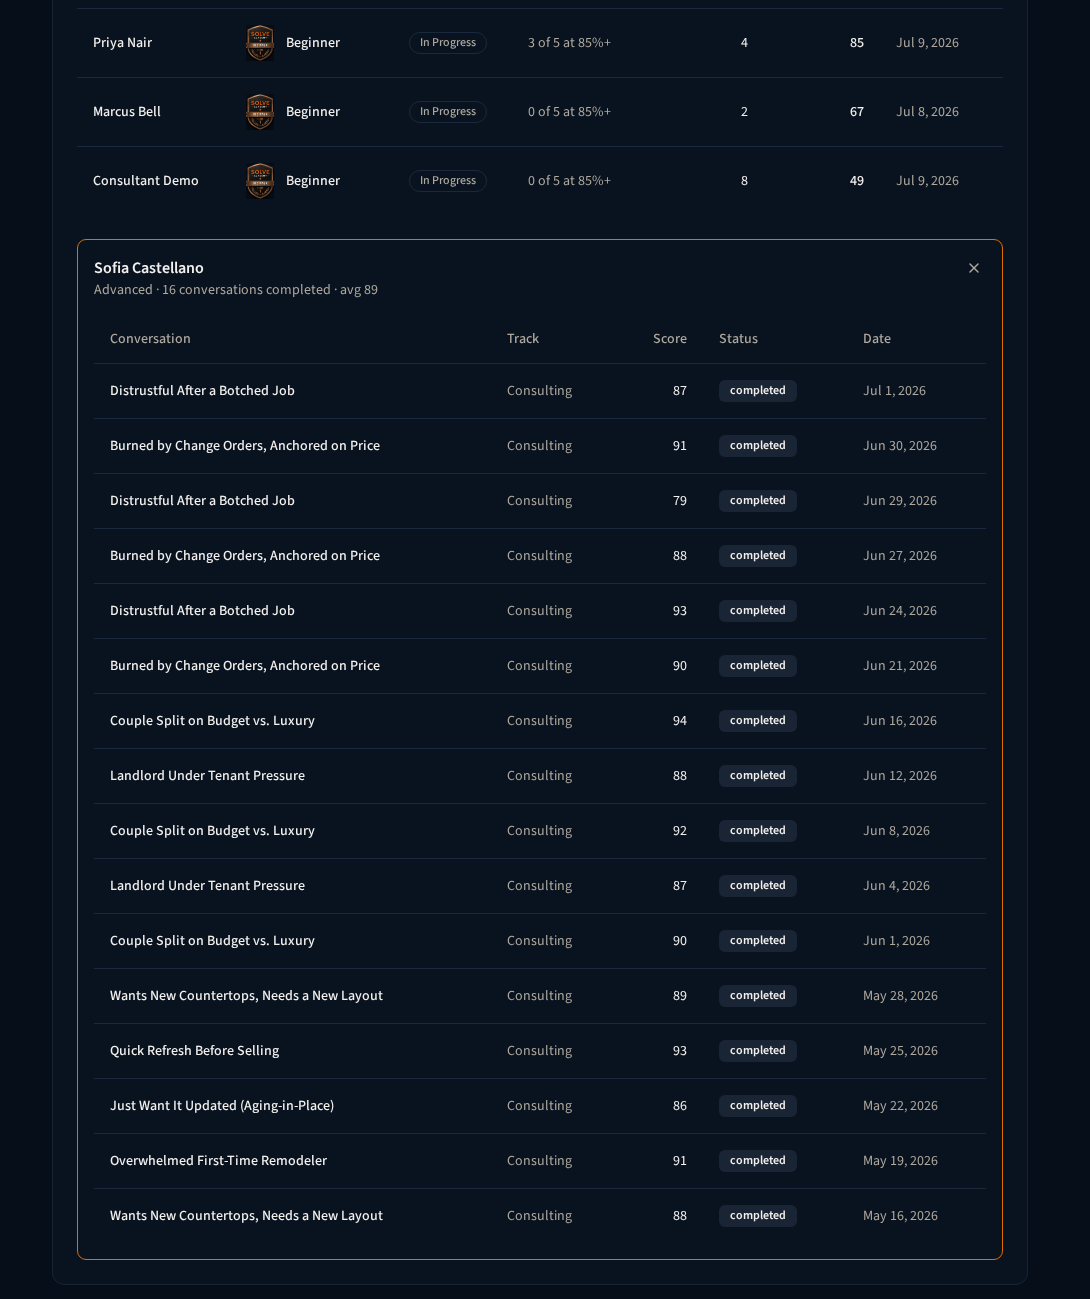Click Consultant Demo's In Progress status pill
The height and width of the screenshot is (1299, 1090).
click(x=448, y=181)
